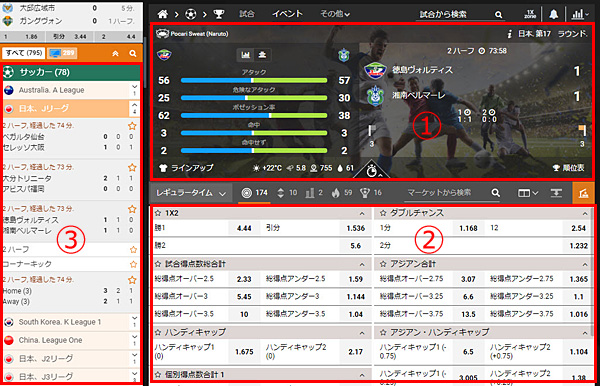Open the 順位表 standings link
The width and height of the screenshot is (600, 386).
click(569, 168)
